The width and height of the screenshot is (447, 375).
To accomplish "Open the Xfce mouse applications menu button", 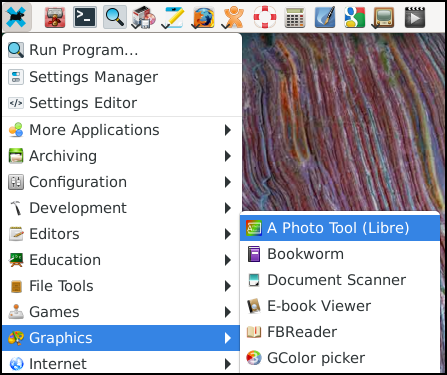I will 17,17.
